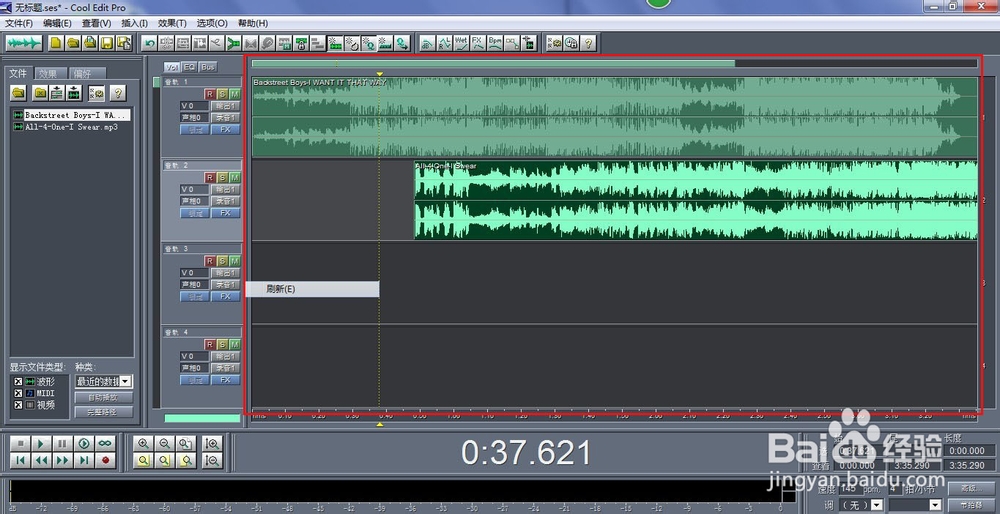1000x514 pixels.
Task: Toggle the video file type checkbox
Action: (18, 404)
